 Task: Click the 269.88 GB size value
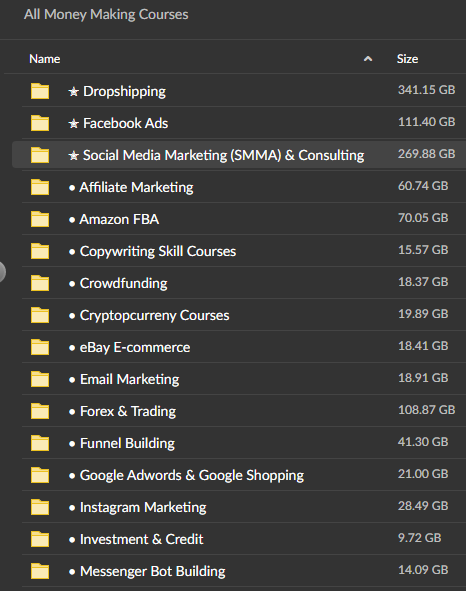tap(426, 154)
